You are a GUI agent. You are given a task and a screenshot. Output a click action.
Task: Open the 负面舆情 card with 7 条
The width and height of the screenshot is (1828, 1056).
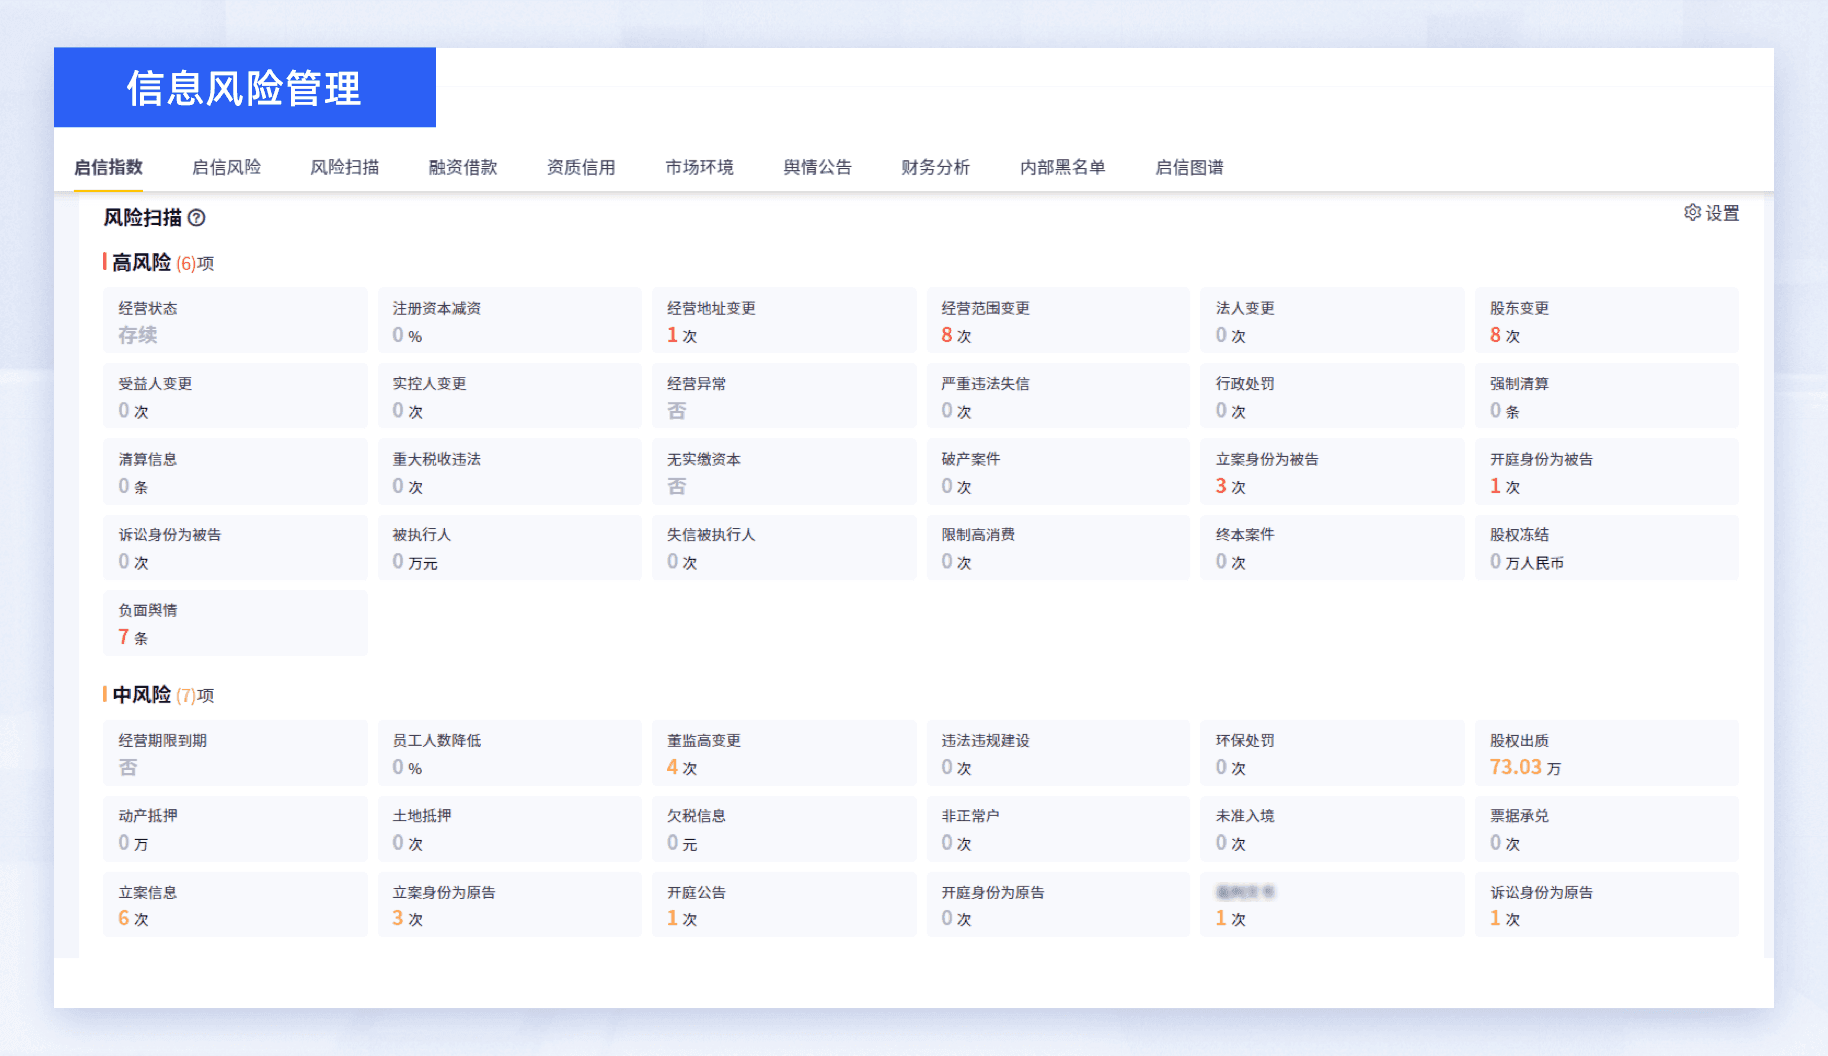click(235, 623)
